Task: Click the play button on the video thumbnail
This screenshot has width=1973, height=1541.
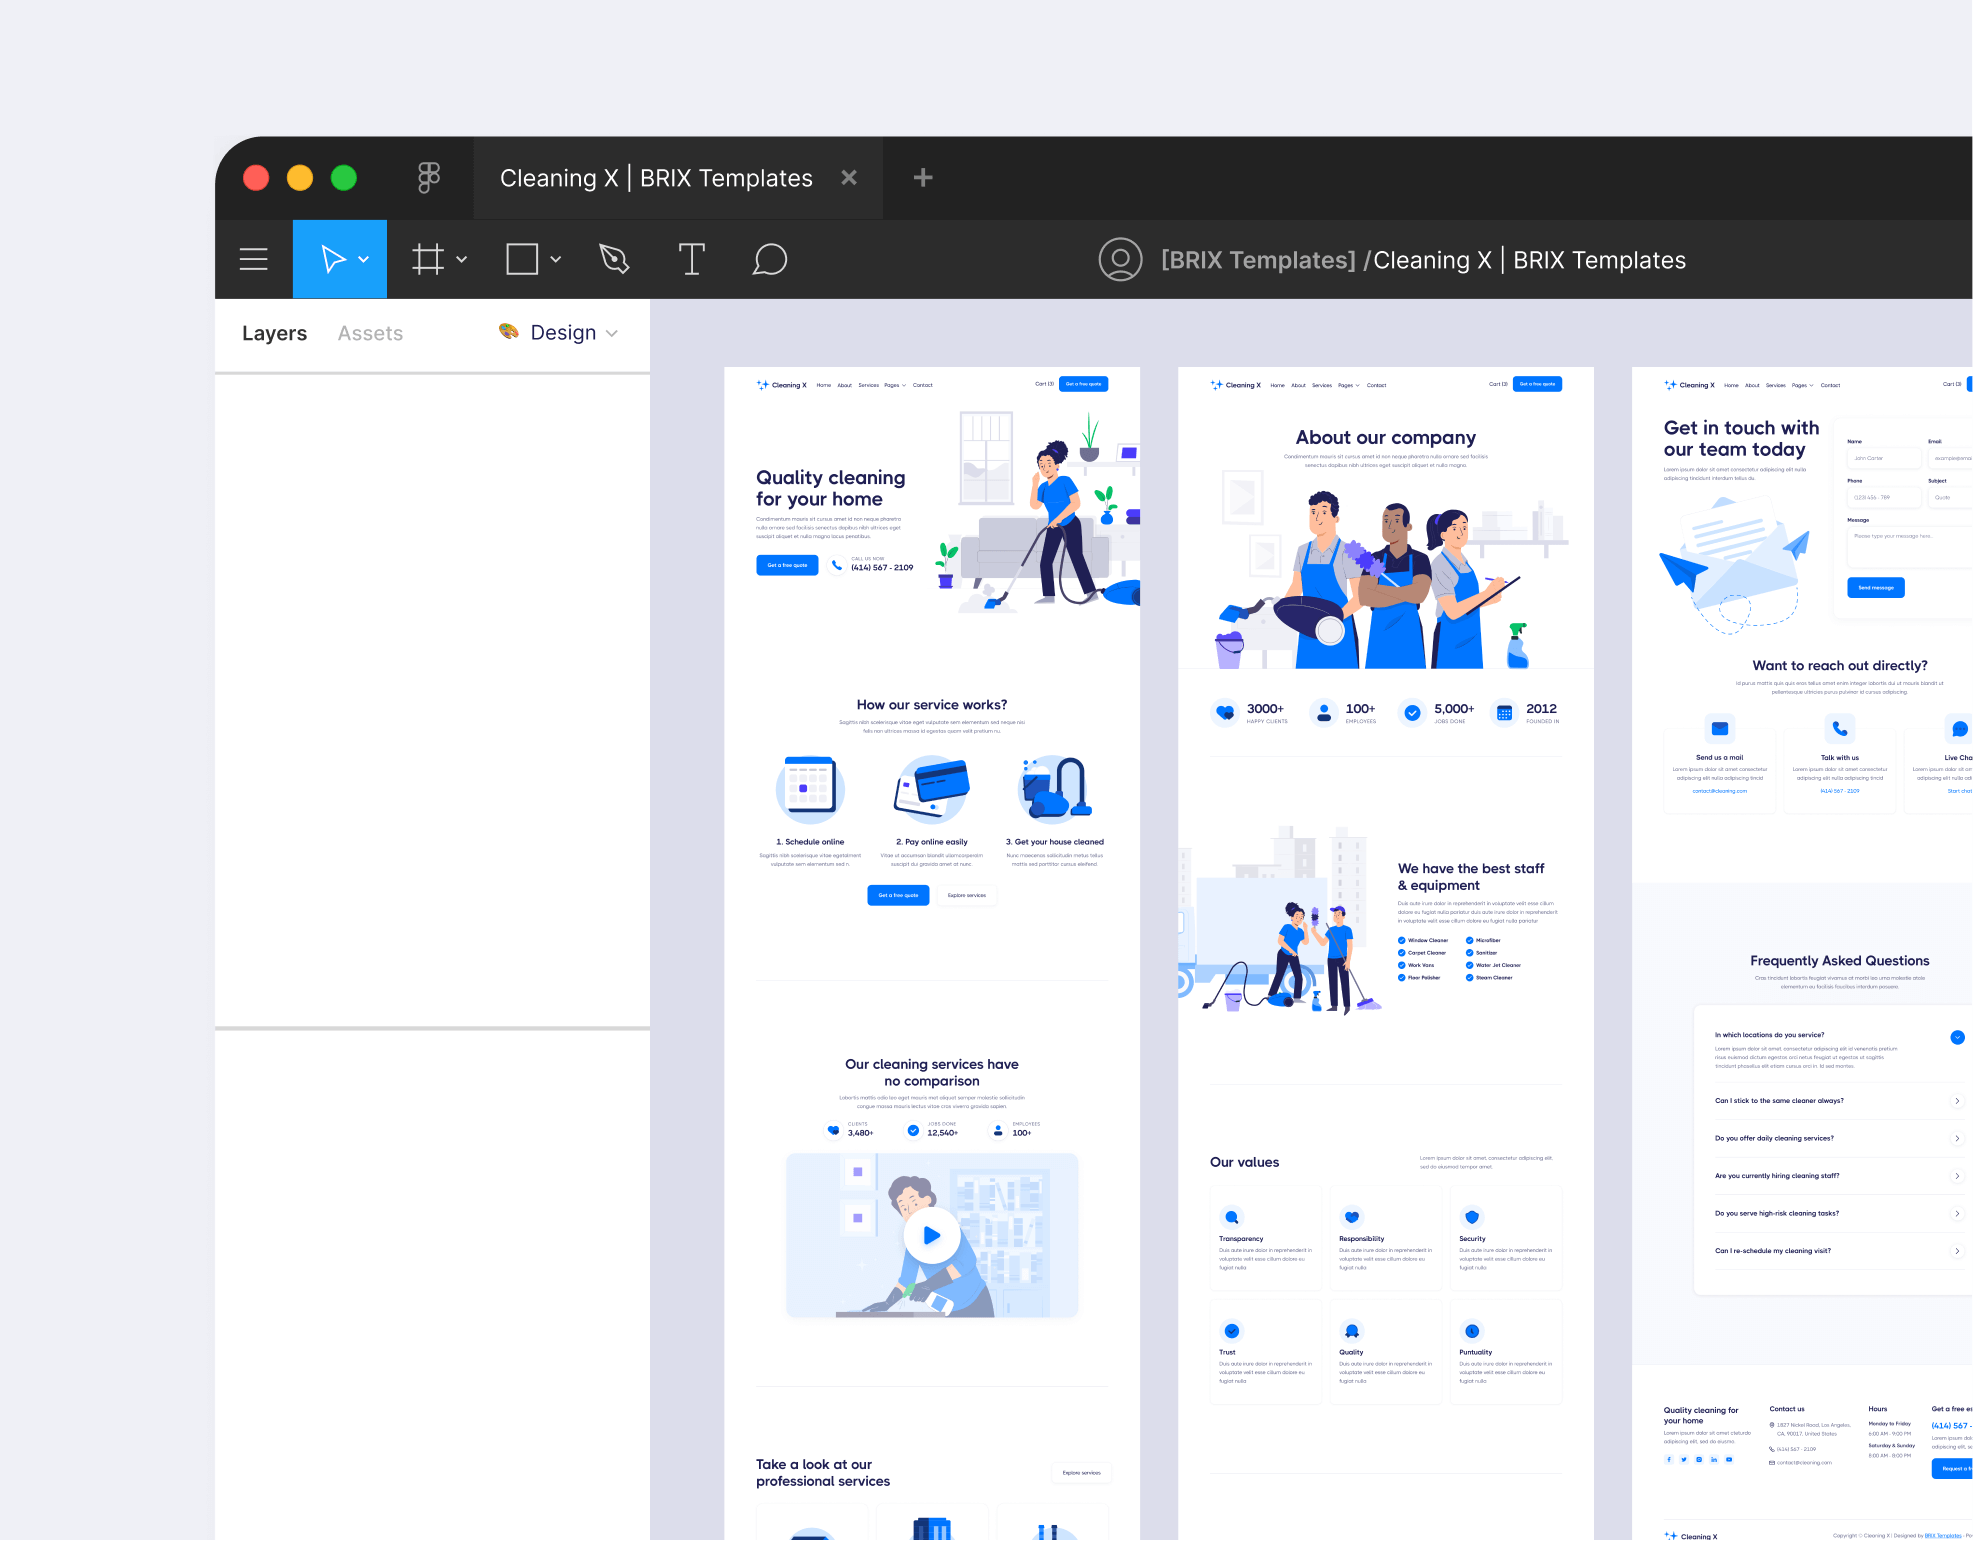Action: coord(931,1235)
